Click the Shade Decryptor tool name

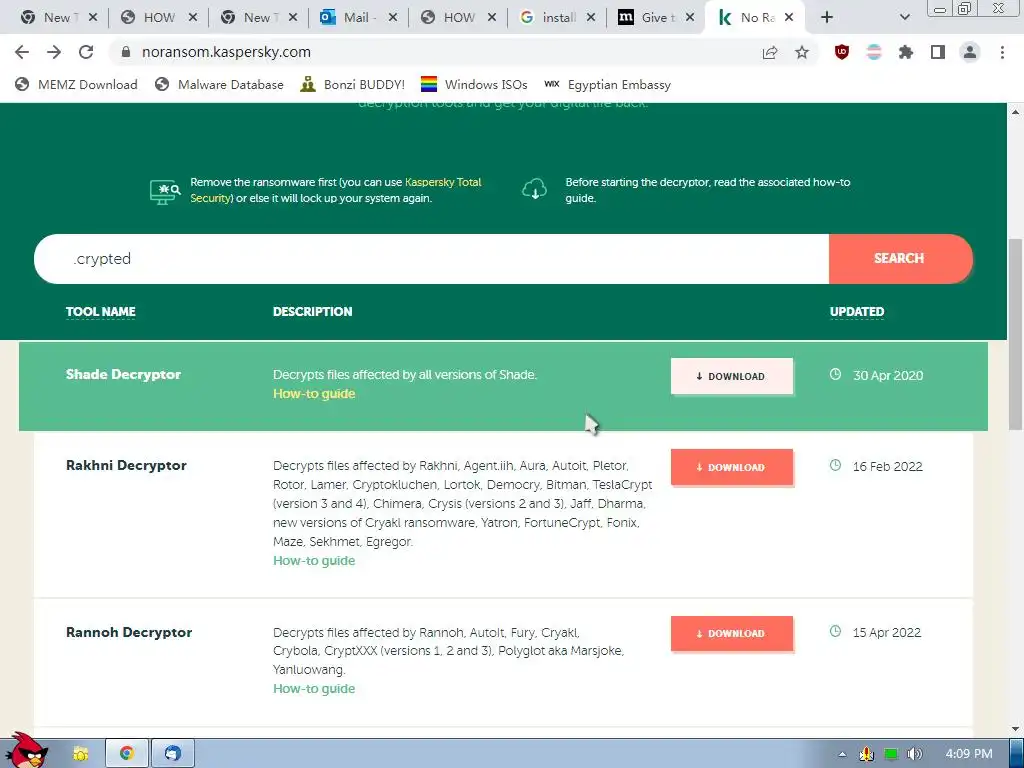(123, 375)
